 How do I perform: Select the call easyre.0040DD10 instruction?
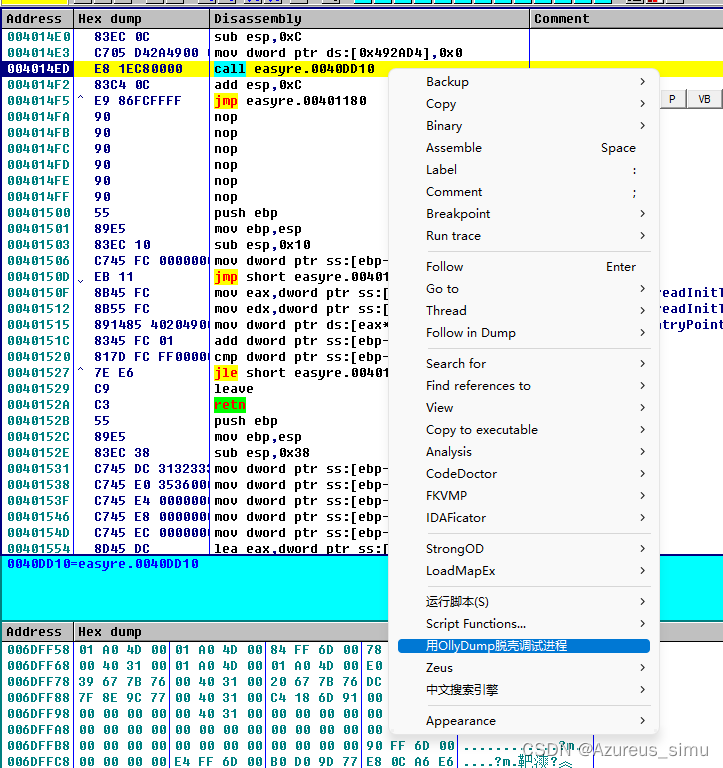pos(294,69)
